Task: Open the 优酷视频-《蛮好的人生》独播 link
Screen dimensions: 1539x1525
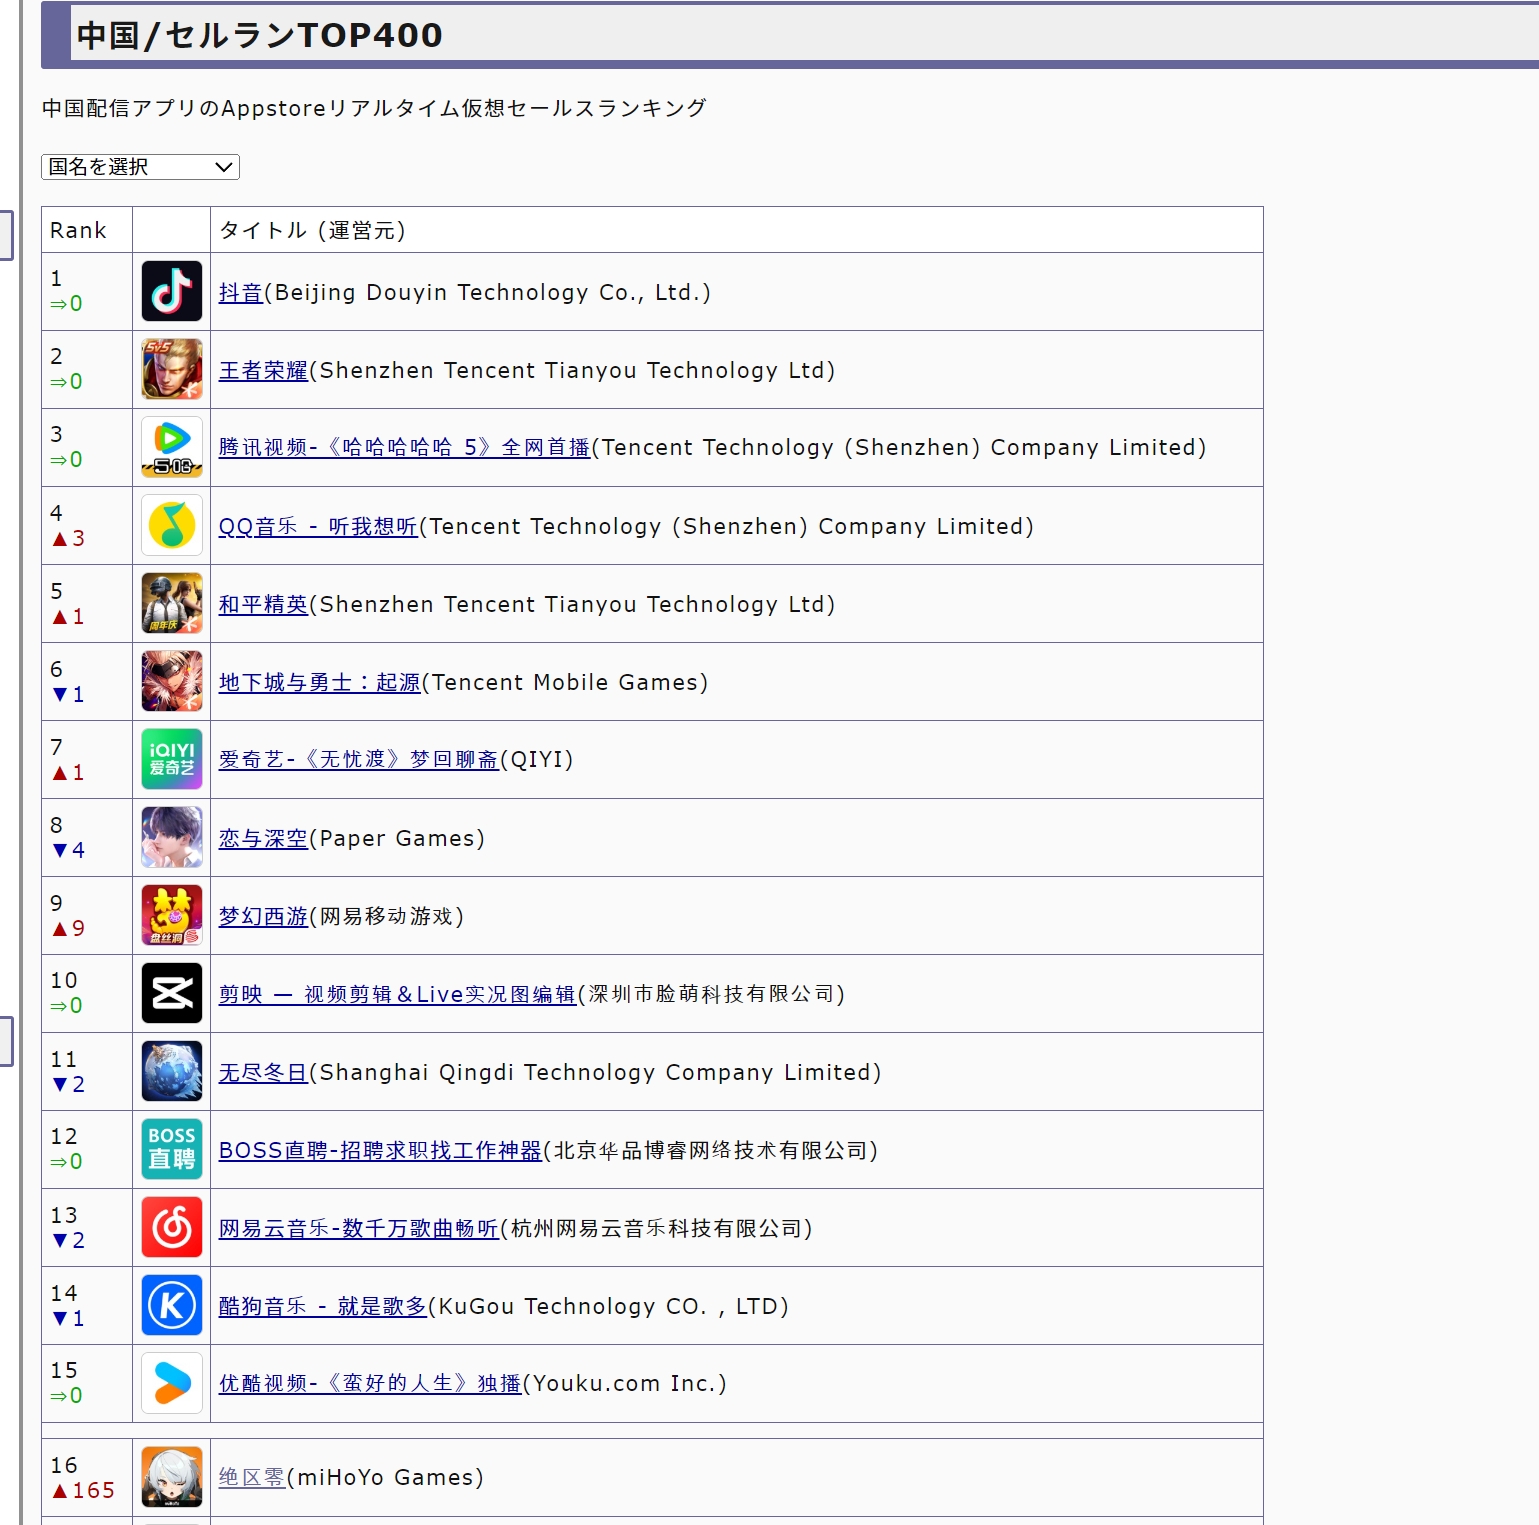Action: pos(370,1384)
